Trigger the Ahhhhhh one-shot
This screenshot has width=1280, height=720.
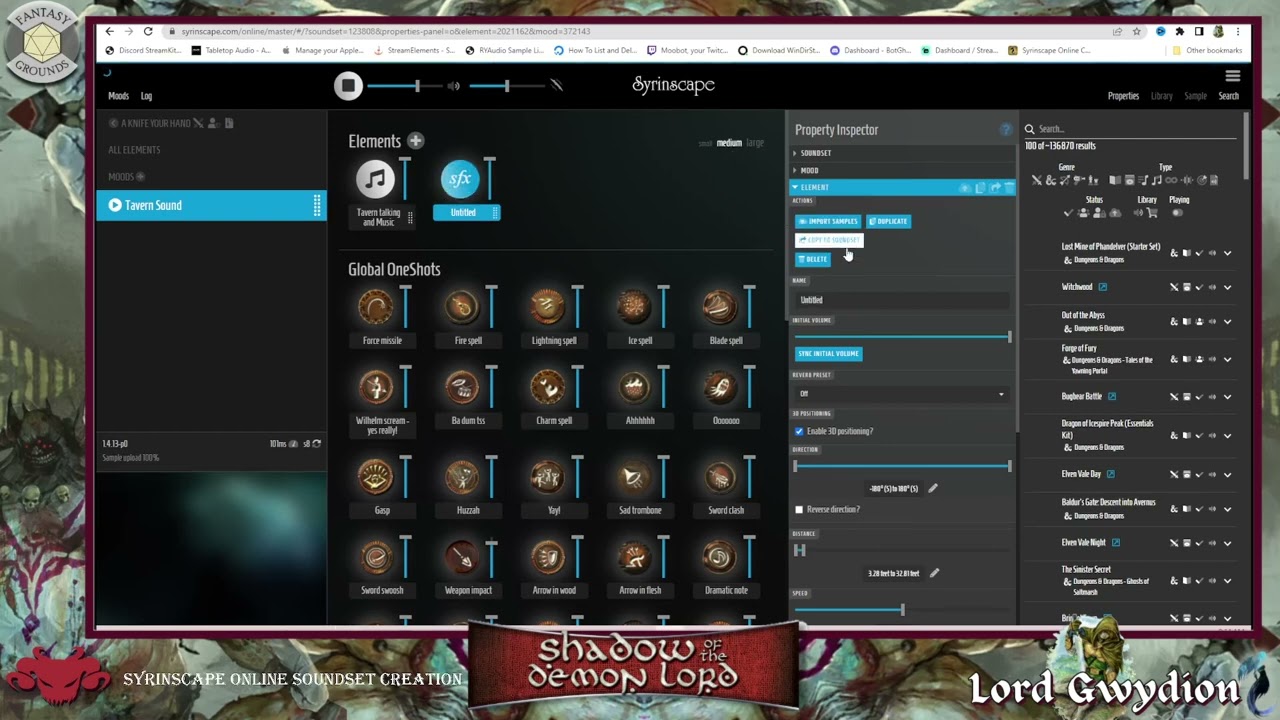(x=634, y=388)
